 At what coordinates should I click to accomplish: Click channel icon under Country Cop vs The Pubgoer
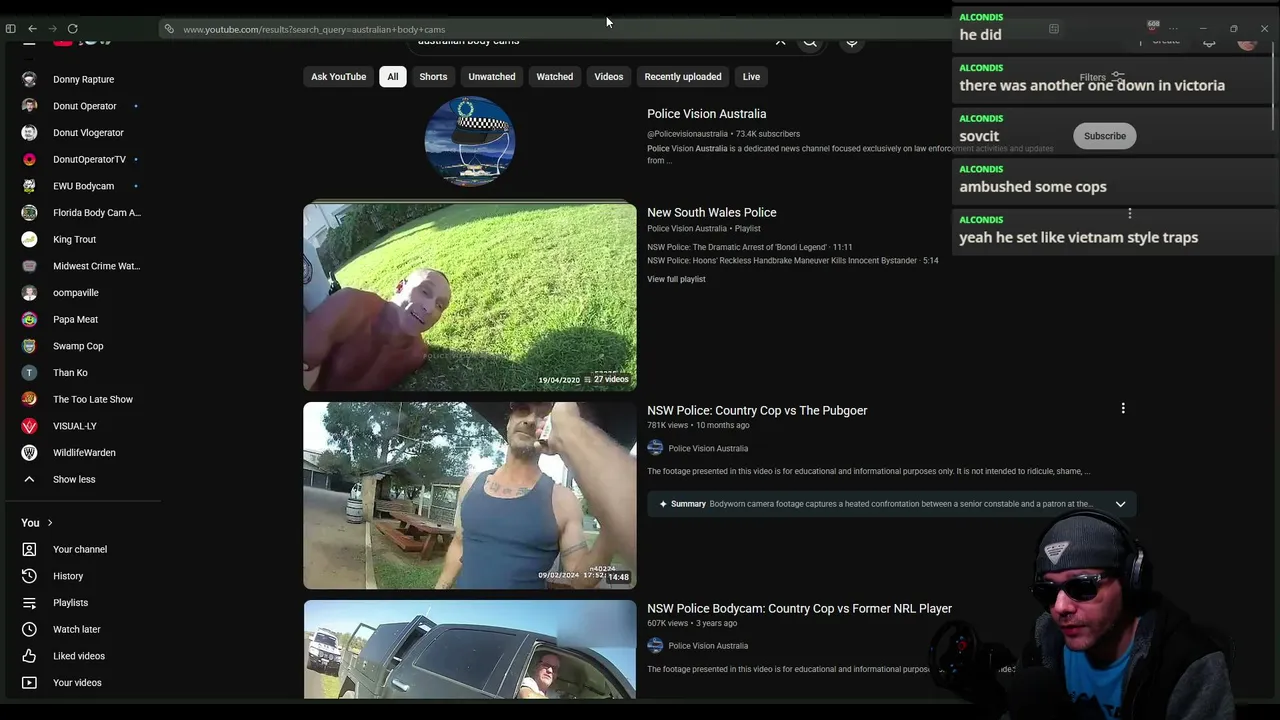tap(655, 448)
